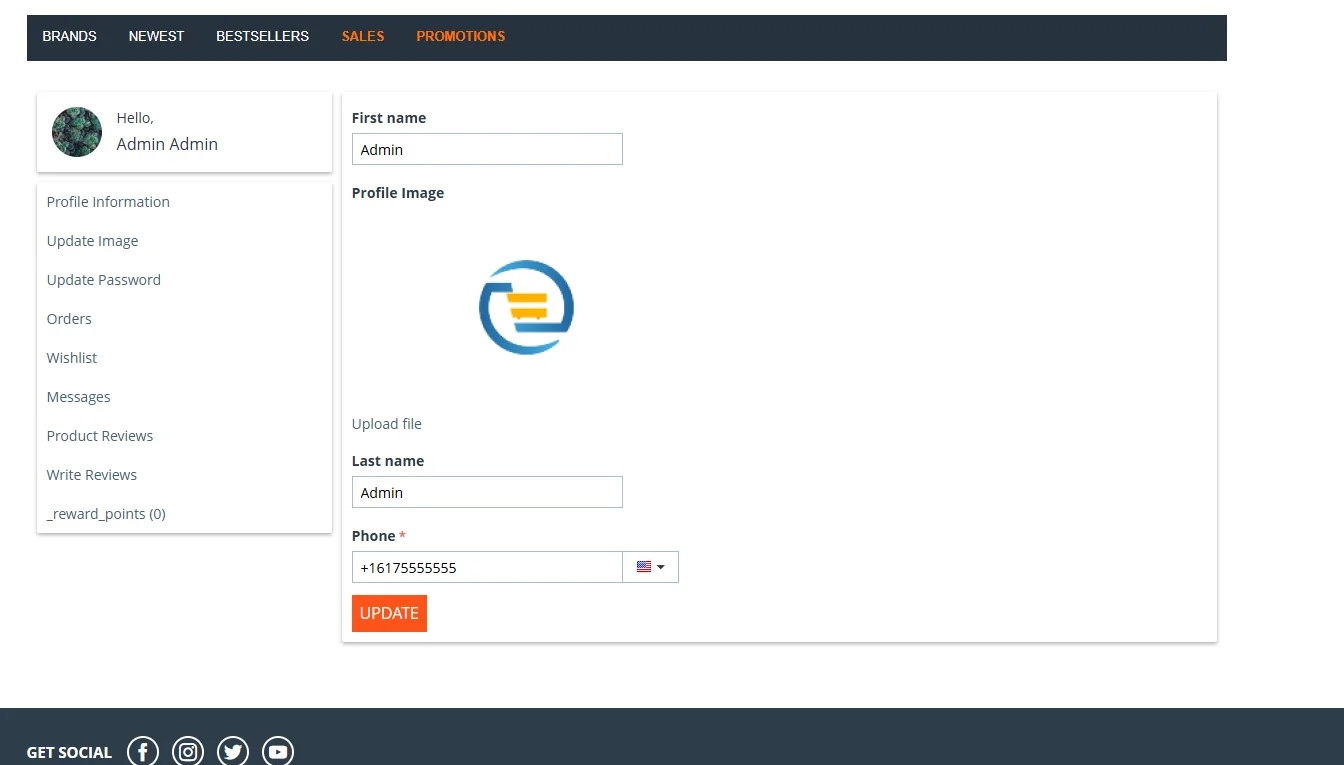Click the Admin avatar picture in sidebar

(x=77, y=132)
